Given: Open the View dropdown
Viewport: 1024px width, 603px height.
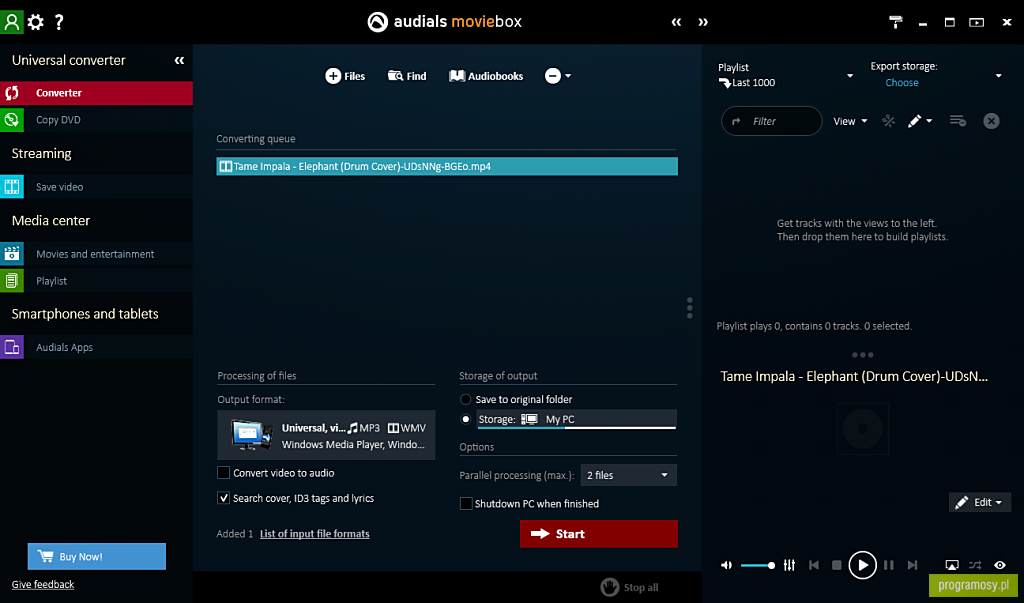Looking at the screenshot, I should 850,121.
